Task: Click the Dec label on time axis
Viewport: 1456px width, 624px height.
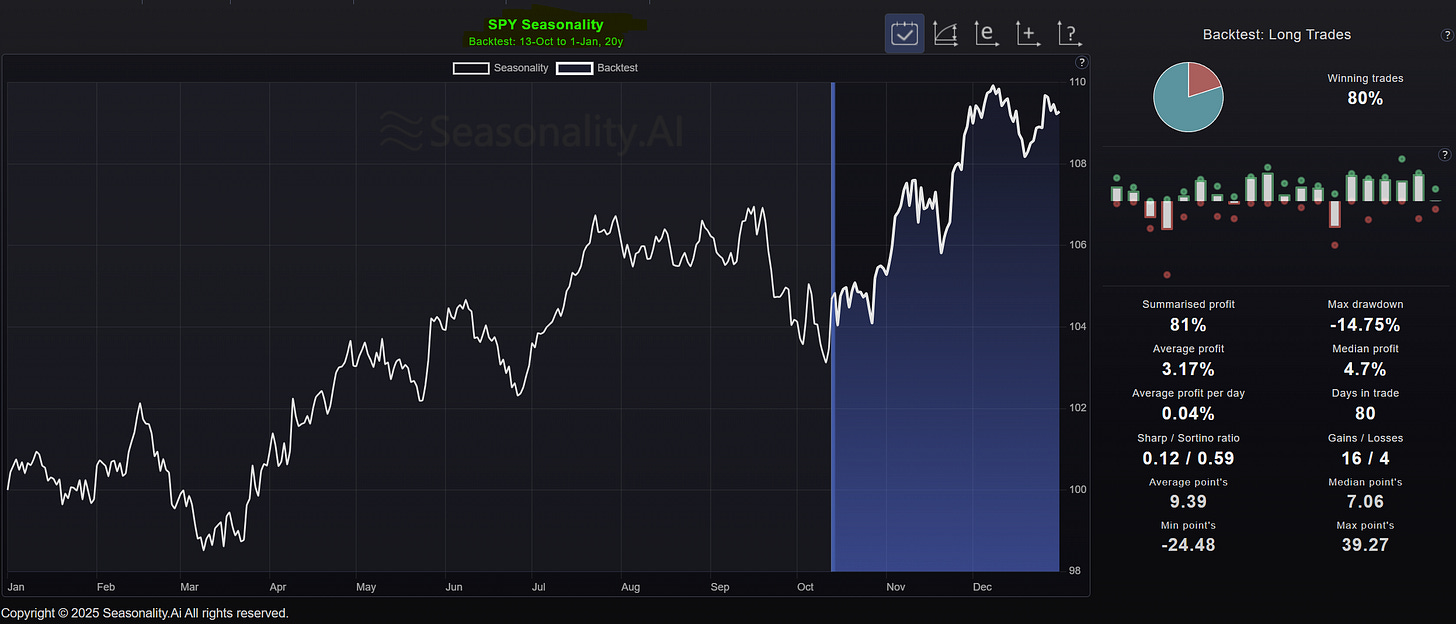Action: click(x=982, y=587)
